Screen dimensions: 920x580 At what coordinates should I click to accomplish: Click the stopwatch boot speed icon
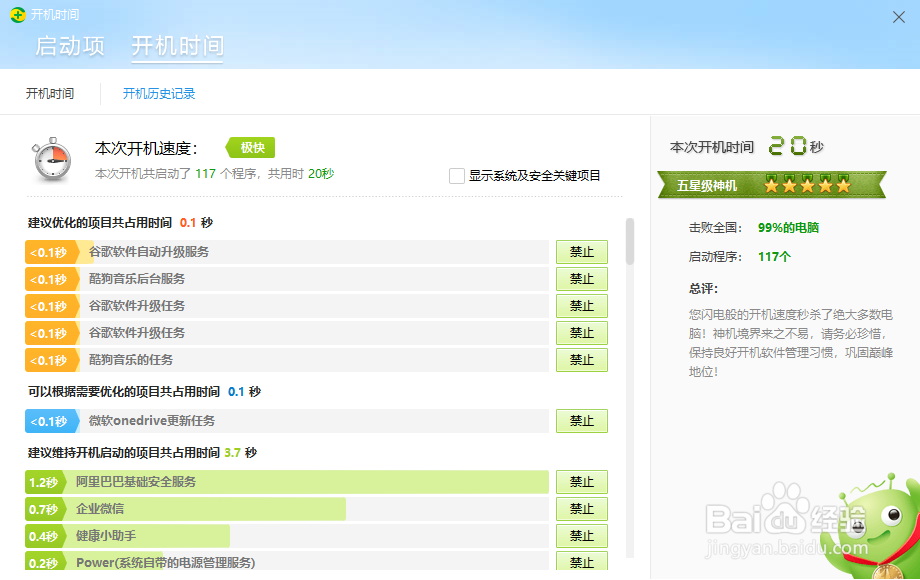point(52,160)
